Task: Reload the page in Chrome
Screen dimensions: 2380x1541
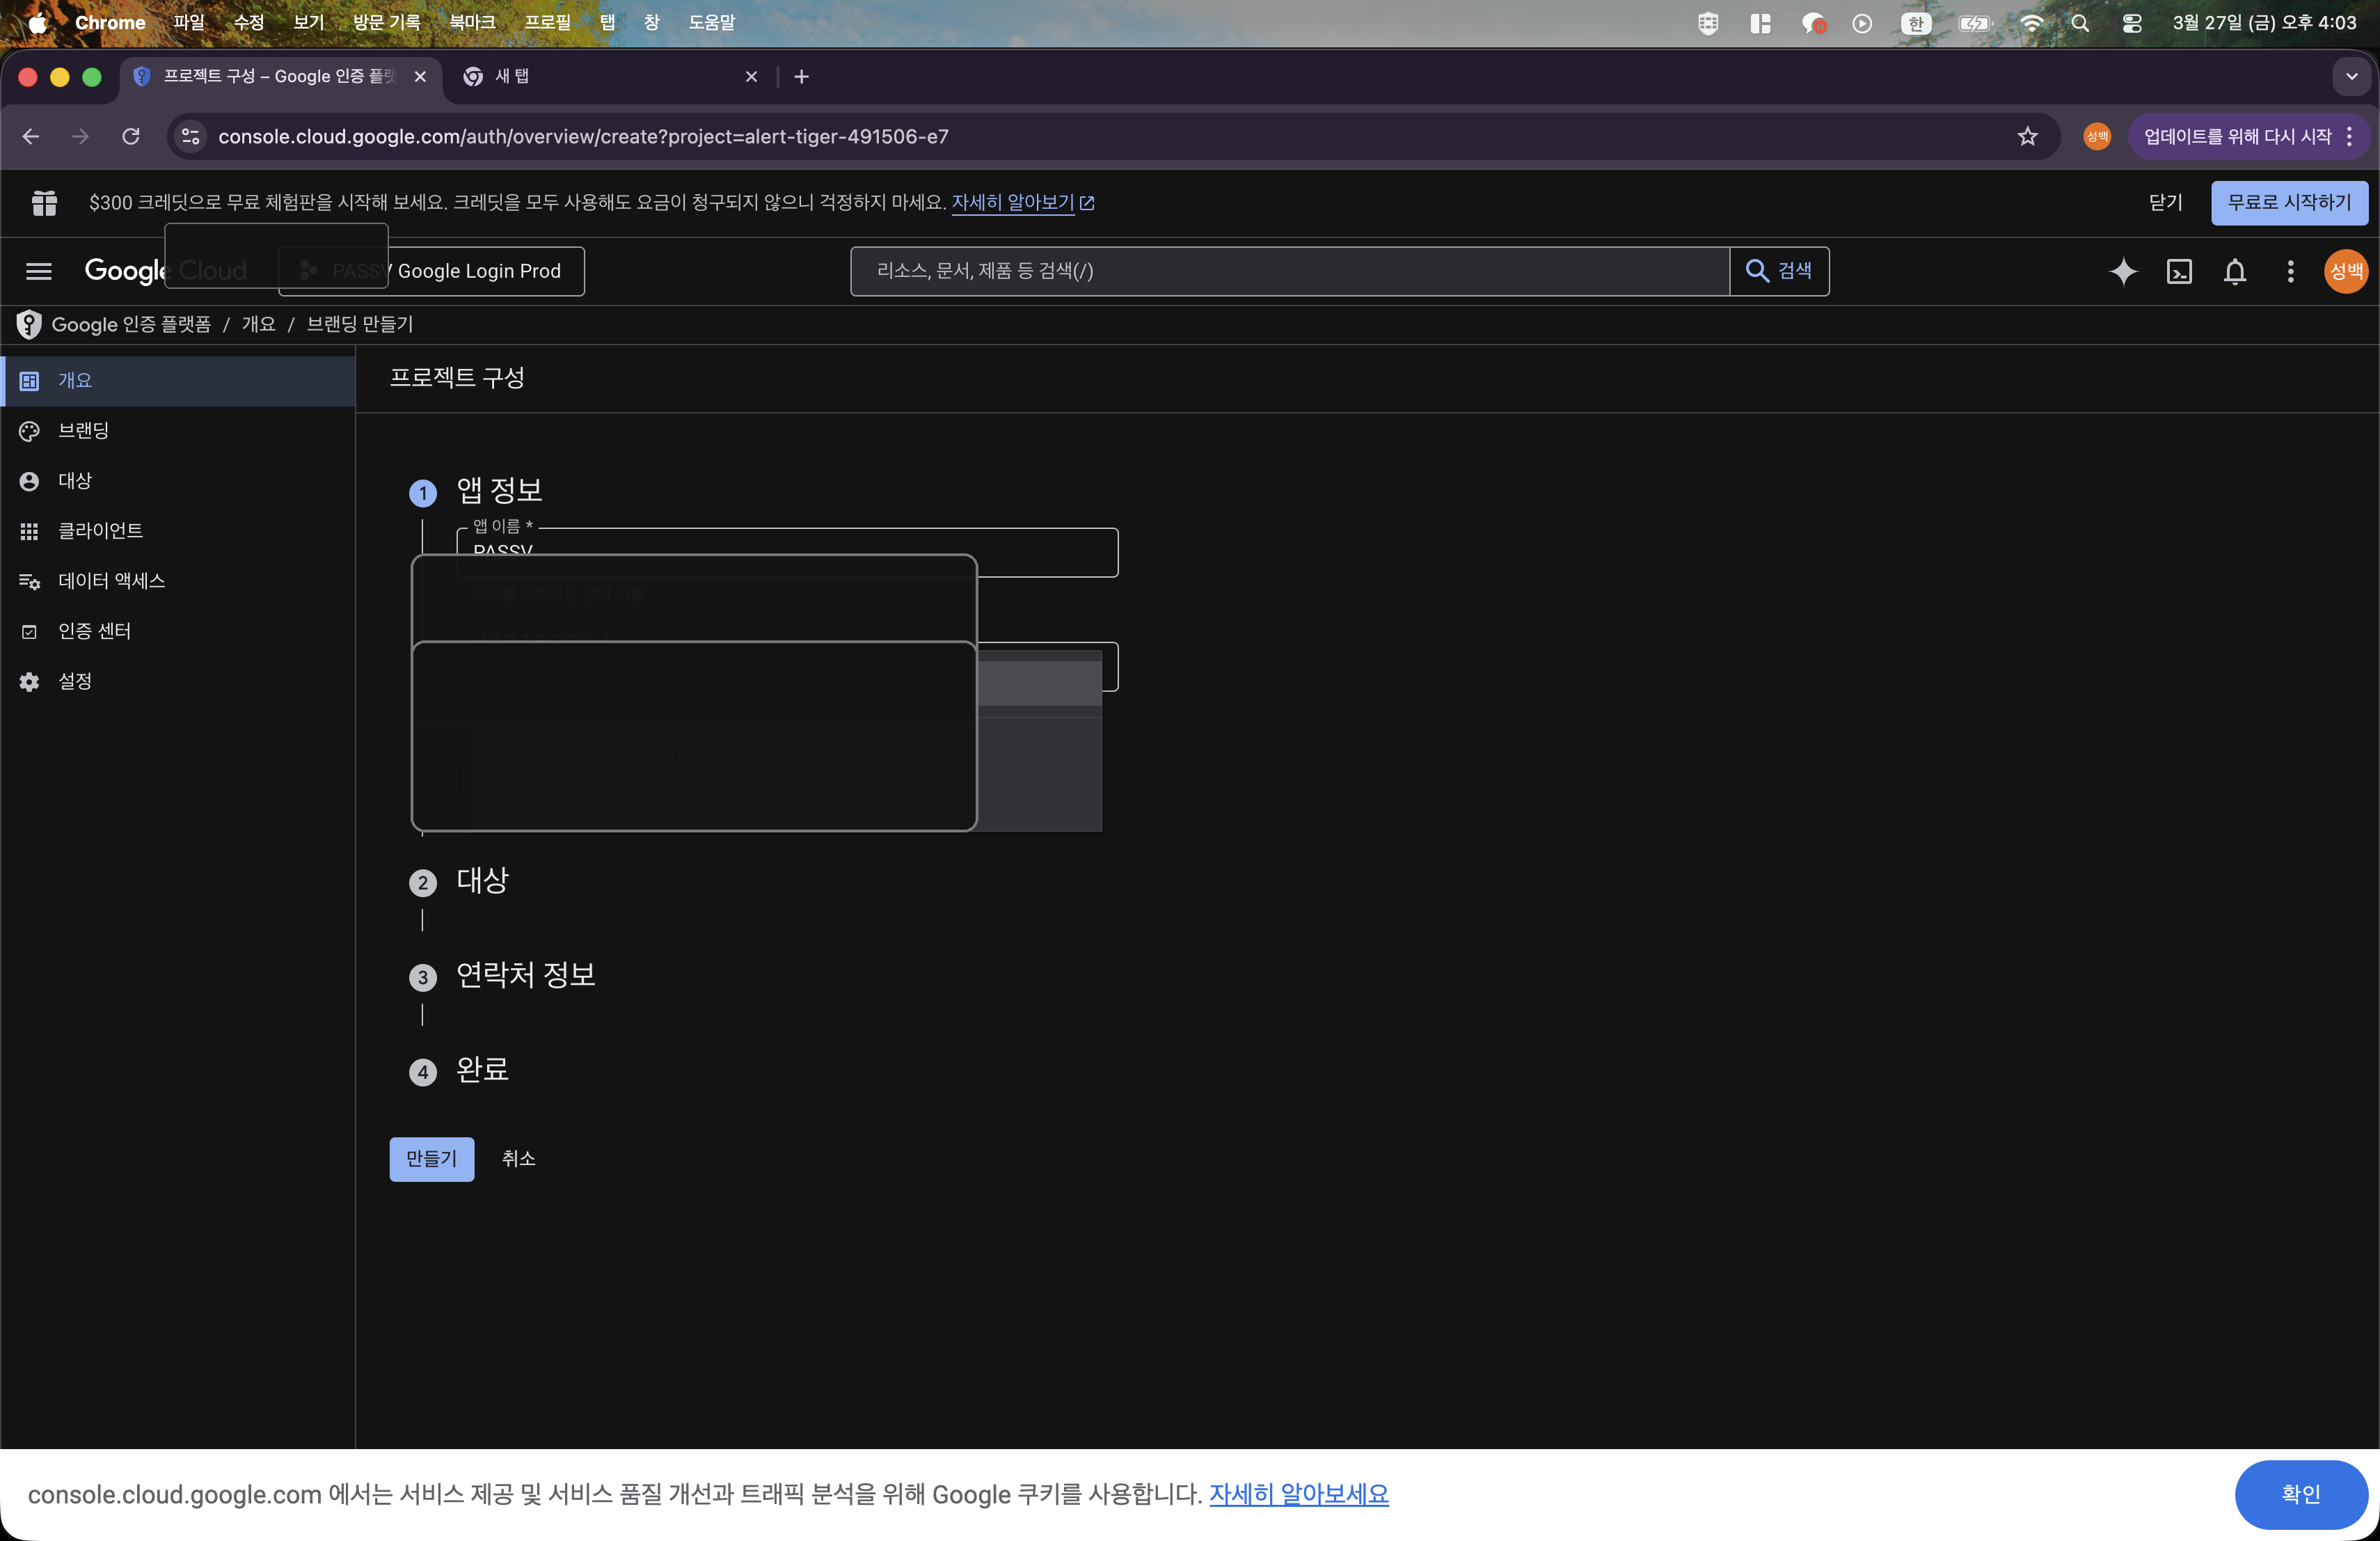Action: tap(131, 136)
